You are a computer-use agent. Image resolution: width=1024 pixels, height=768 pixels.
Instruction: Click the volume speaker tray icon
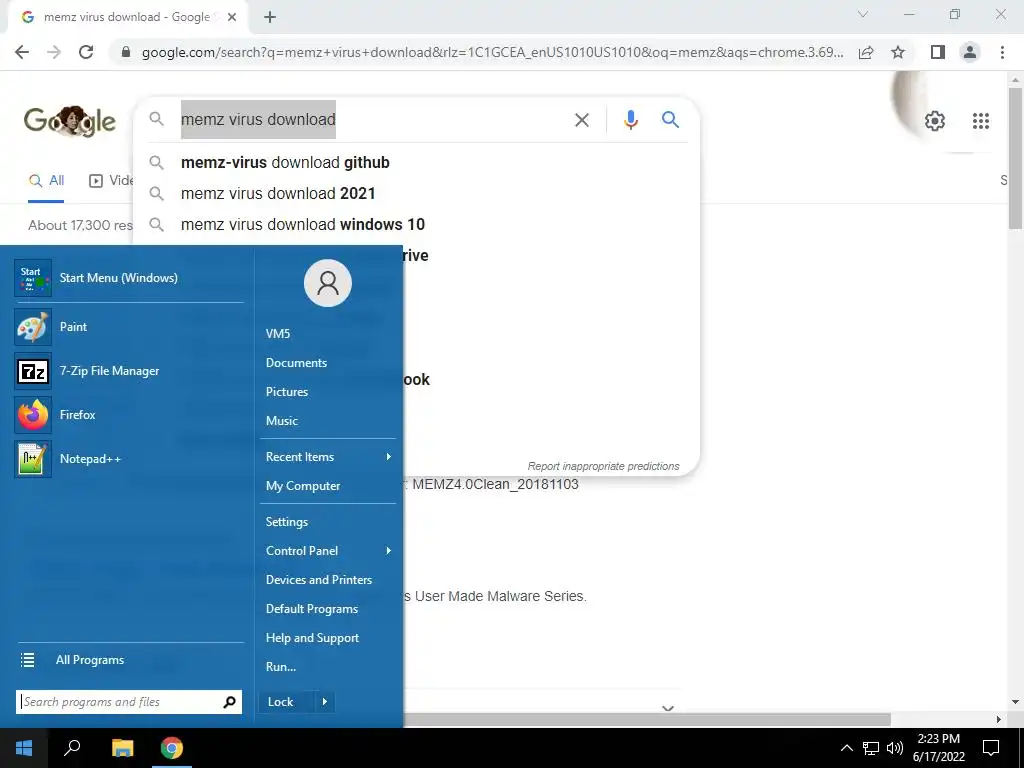pos(895,748)
